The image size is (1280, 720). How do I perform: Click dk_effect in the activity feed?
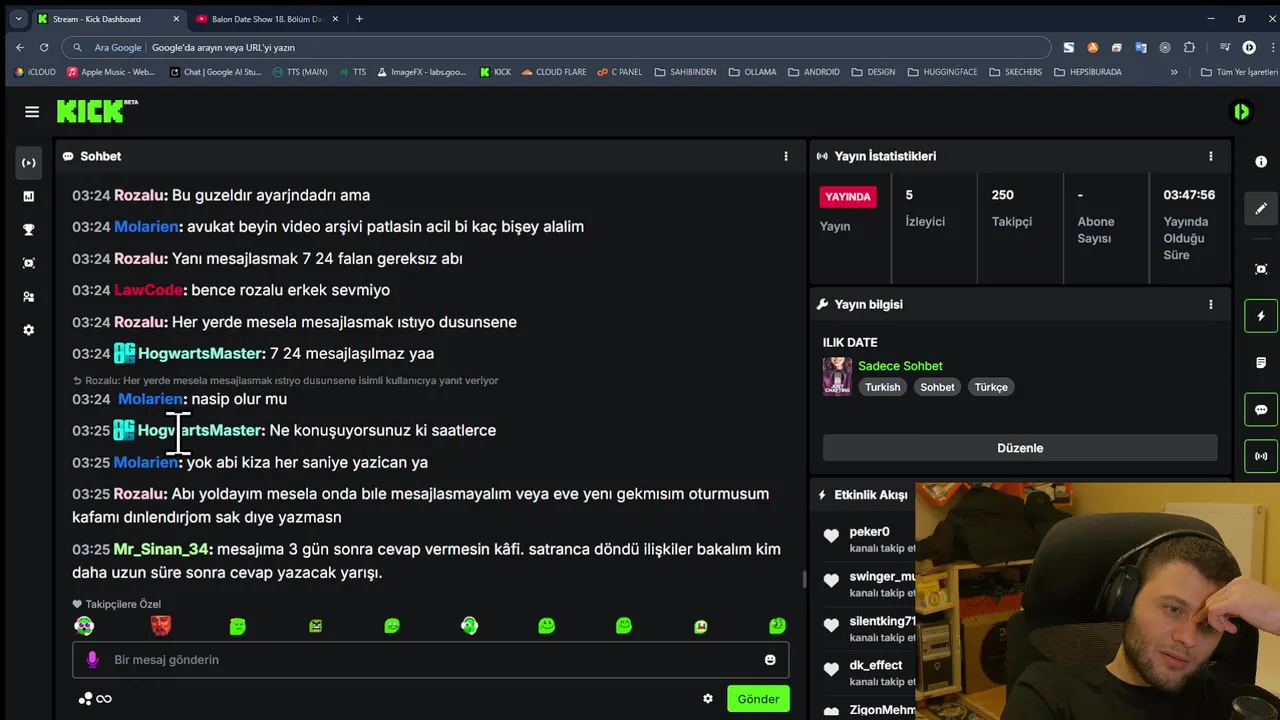tap(876, 665)
